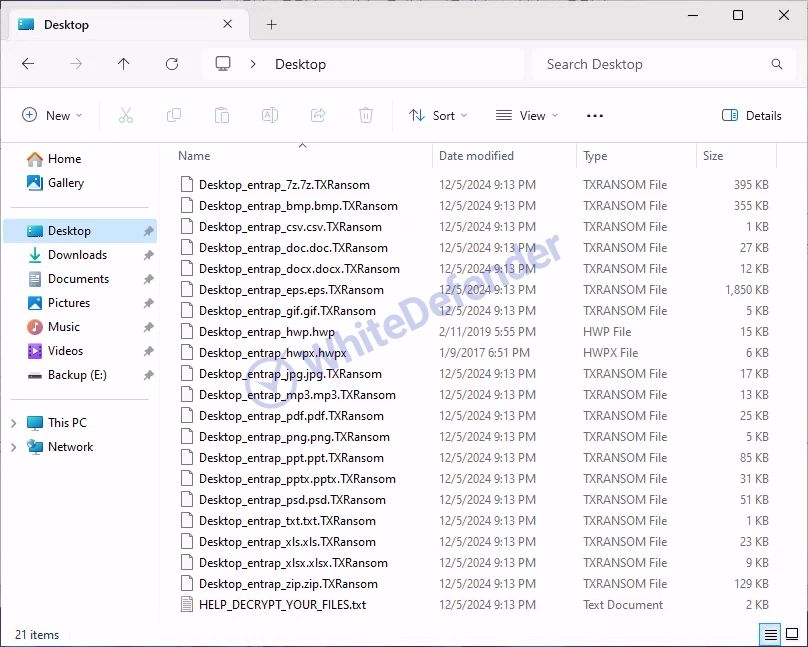808x647 pixels.
Task: Click the 1,850 KB size cell
Action: point(747,290)
